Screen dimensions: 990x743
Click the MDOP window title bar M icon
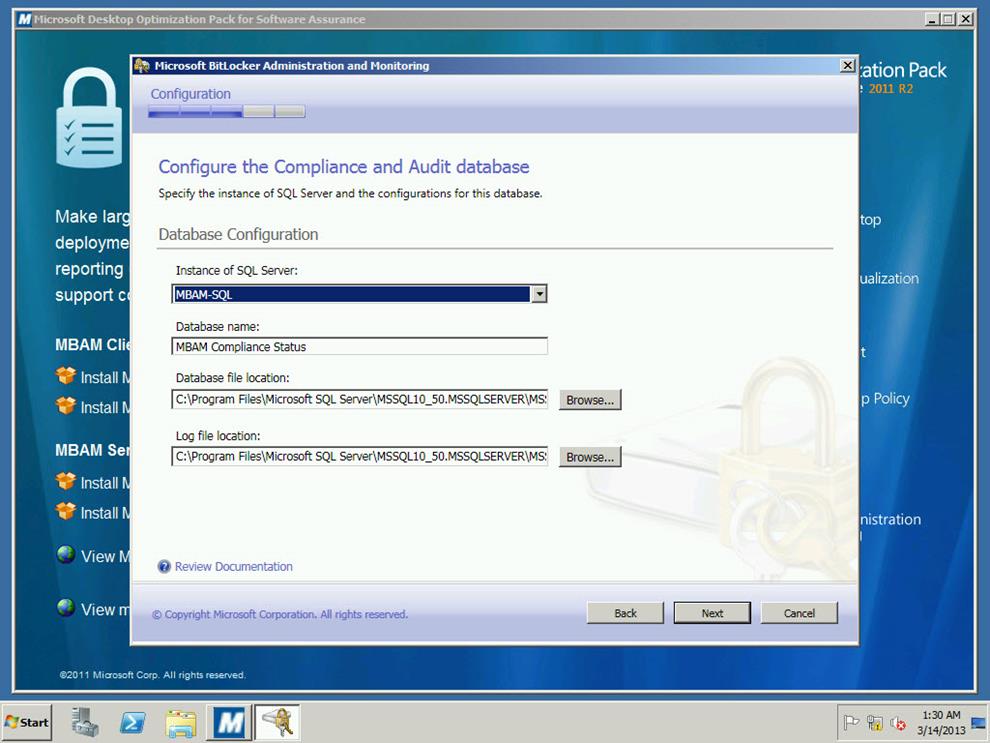click(x=25, y=19)
